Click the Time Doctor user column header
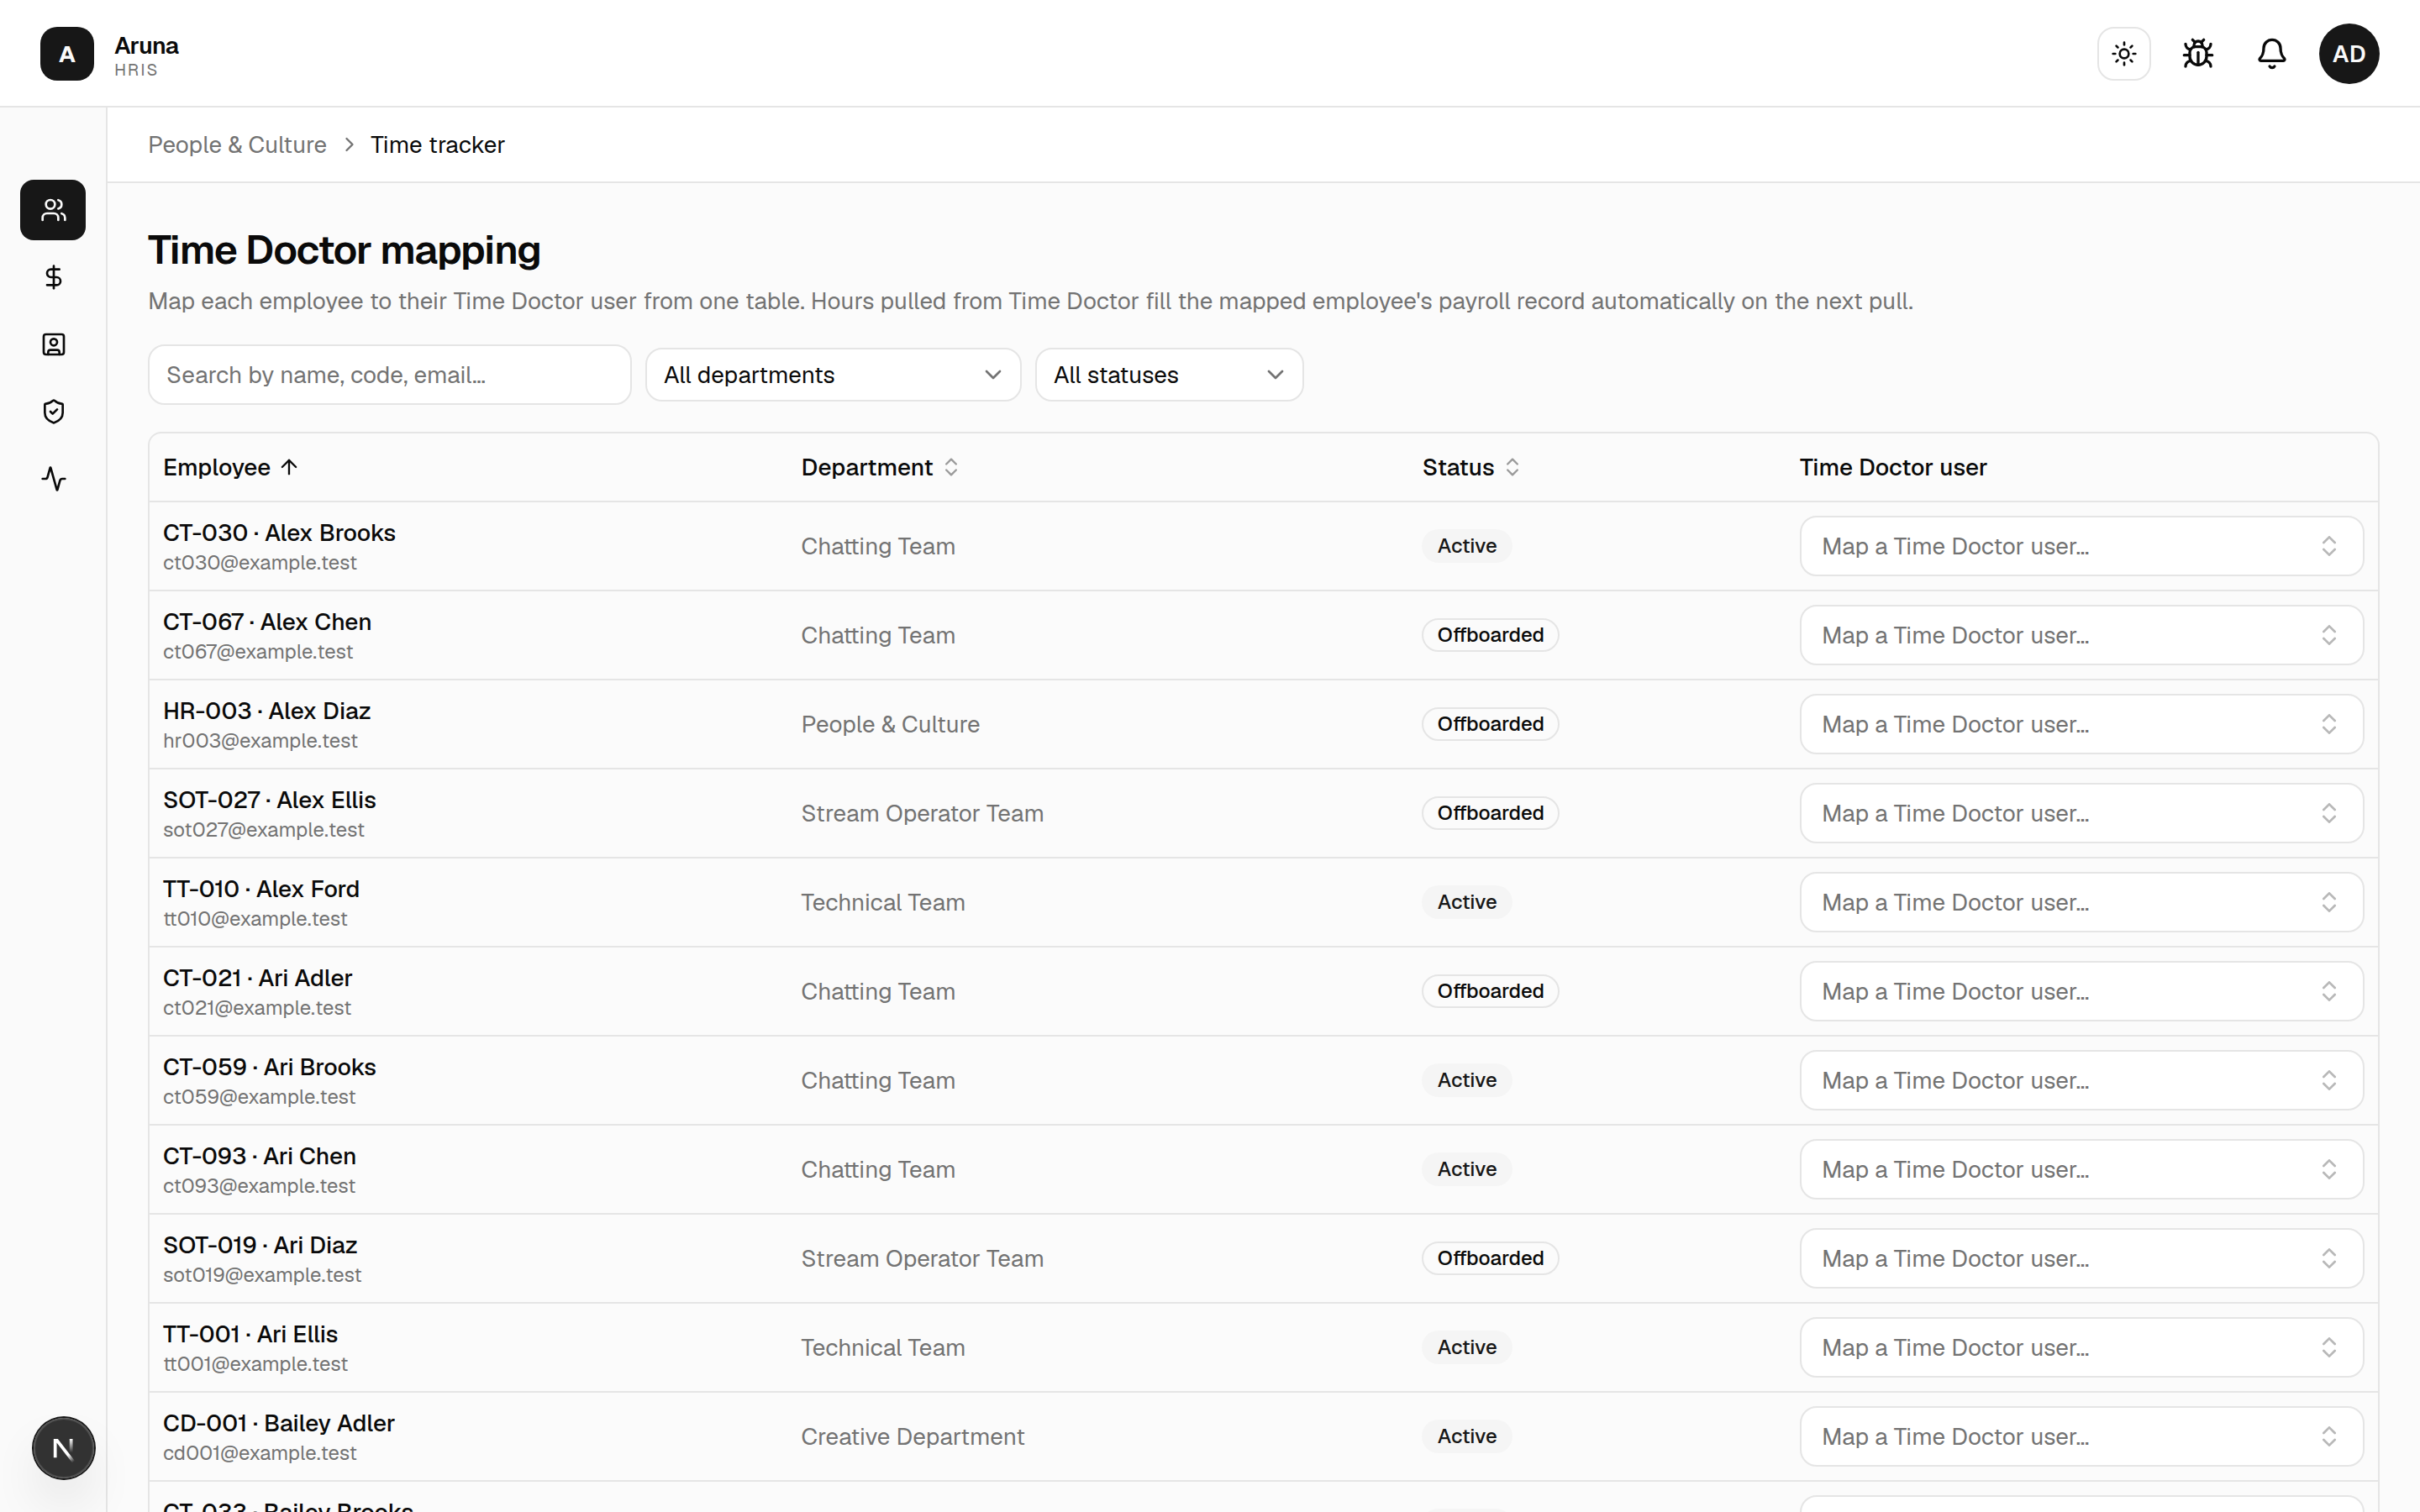The image size is (2420, 1512). 1892,467
